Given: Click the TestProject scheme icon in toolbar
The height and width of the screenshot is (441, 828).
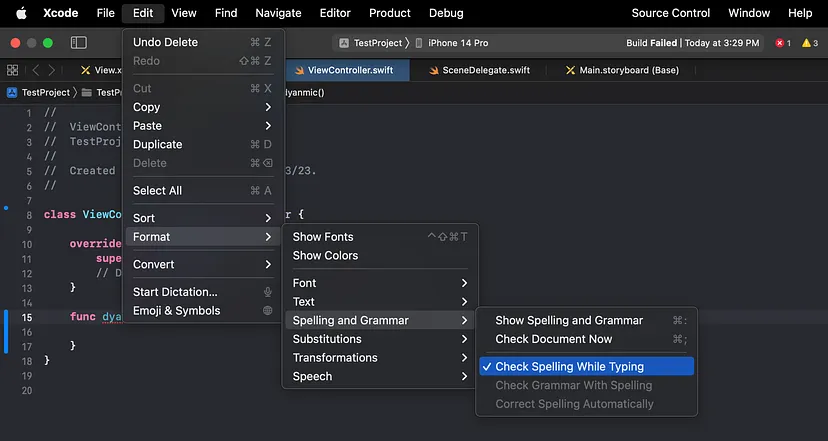Looking at the screenshot, I should coord(344,43).
